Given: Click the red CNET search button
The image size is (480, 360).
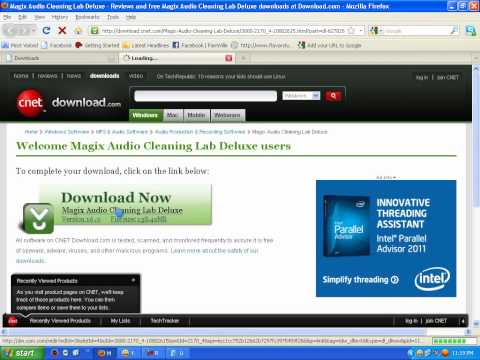Looking at the screenshot, I should click(x=333, y=96).
